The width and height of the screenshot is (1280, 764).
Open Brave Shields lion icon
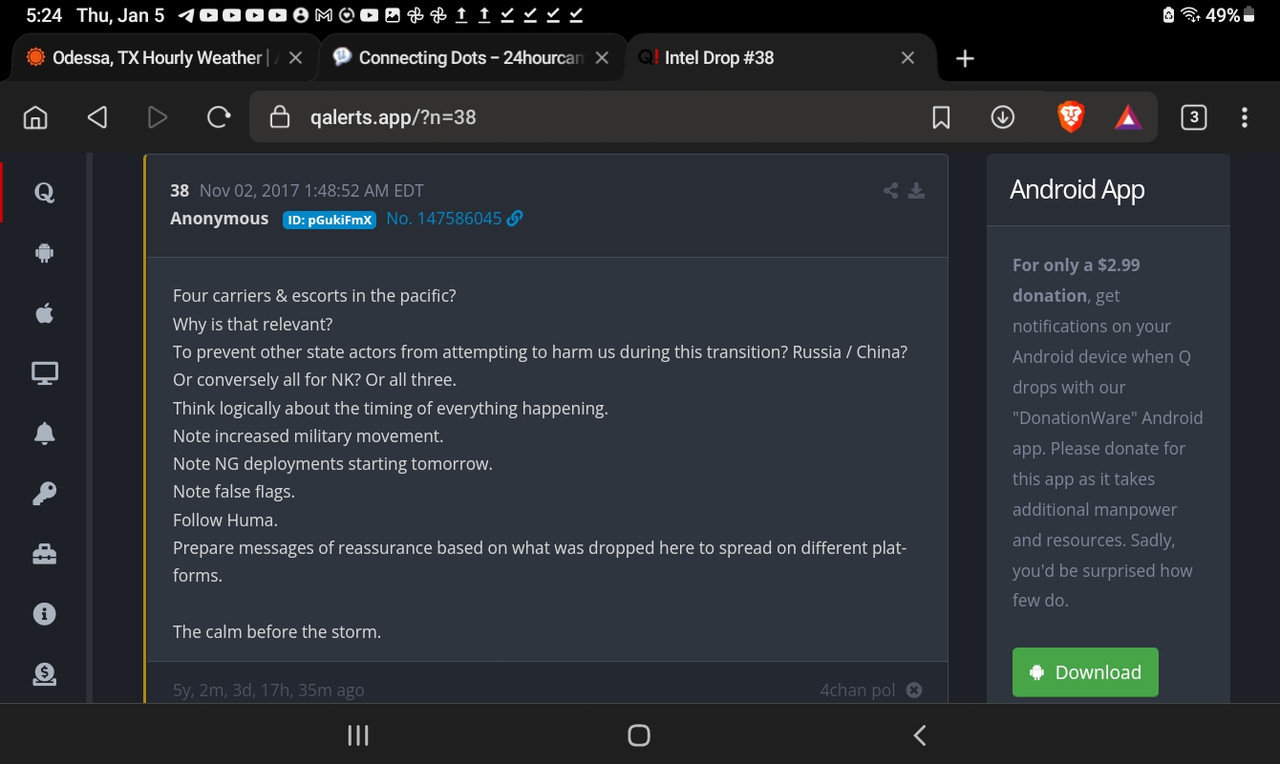pyautogui.click(x=1071, y=117)
